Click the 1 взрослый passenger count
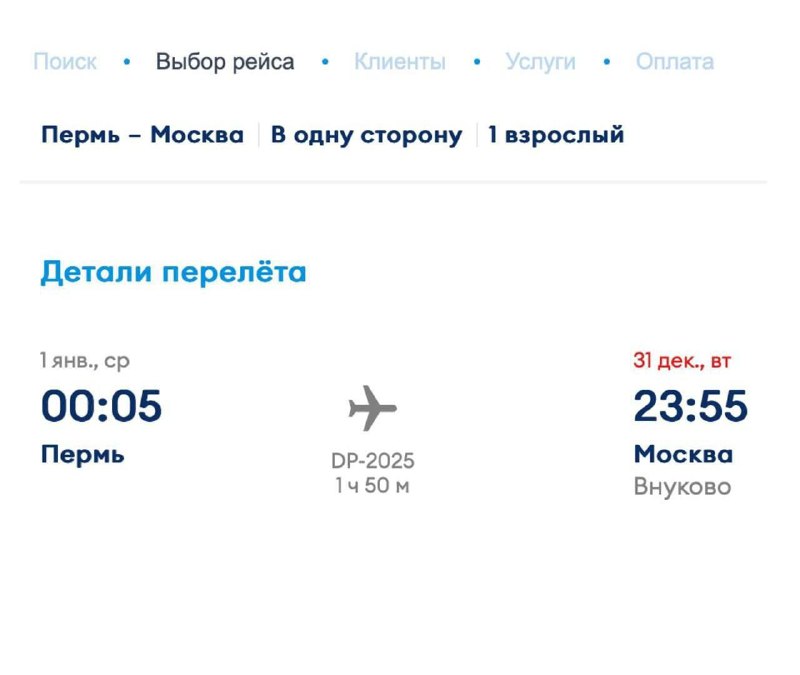Screen dimensions: 800x675 click(556, 135)
